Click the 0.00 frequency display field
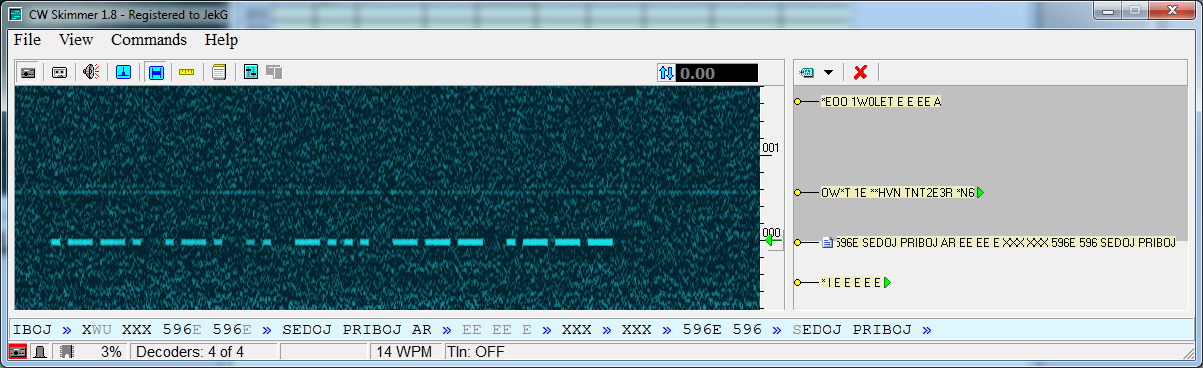The image size is (1203, 368). (717, 73)
